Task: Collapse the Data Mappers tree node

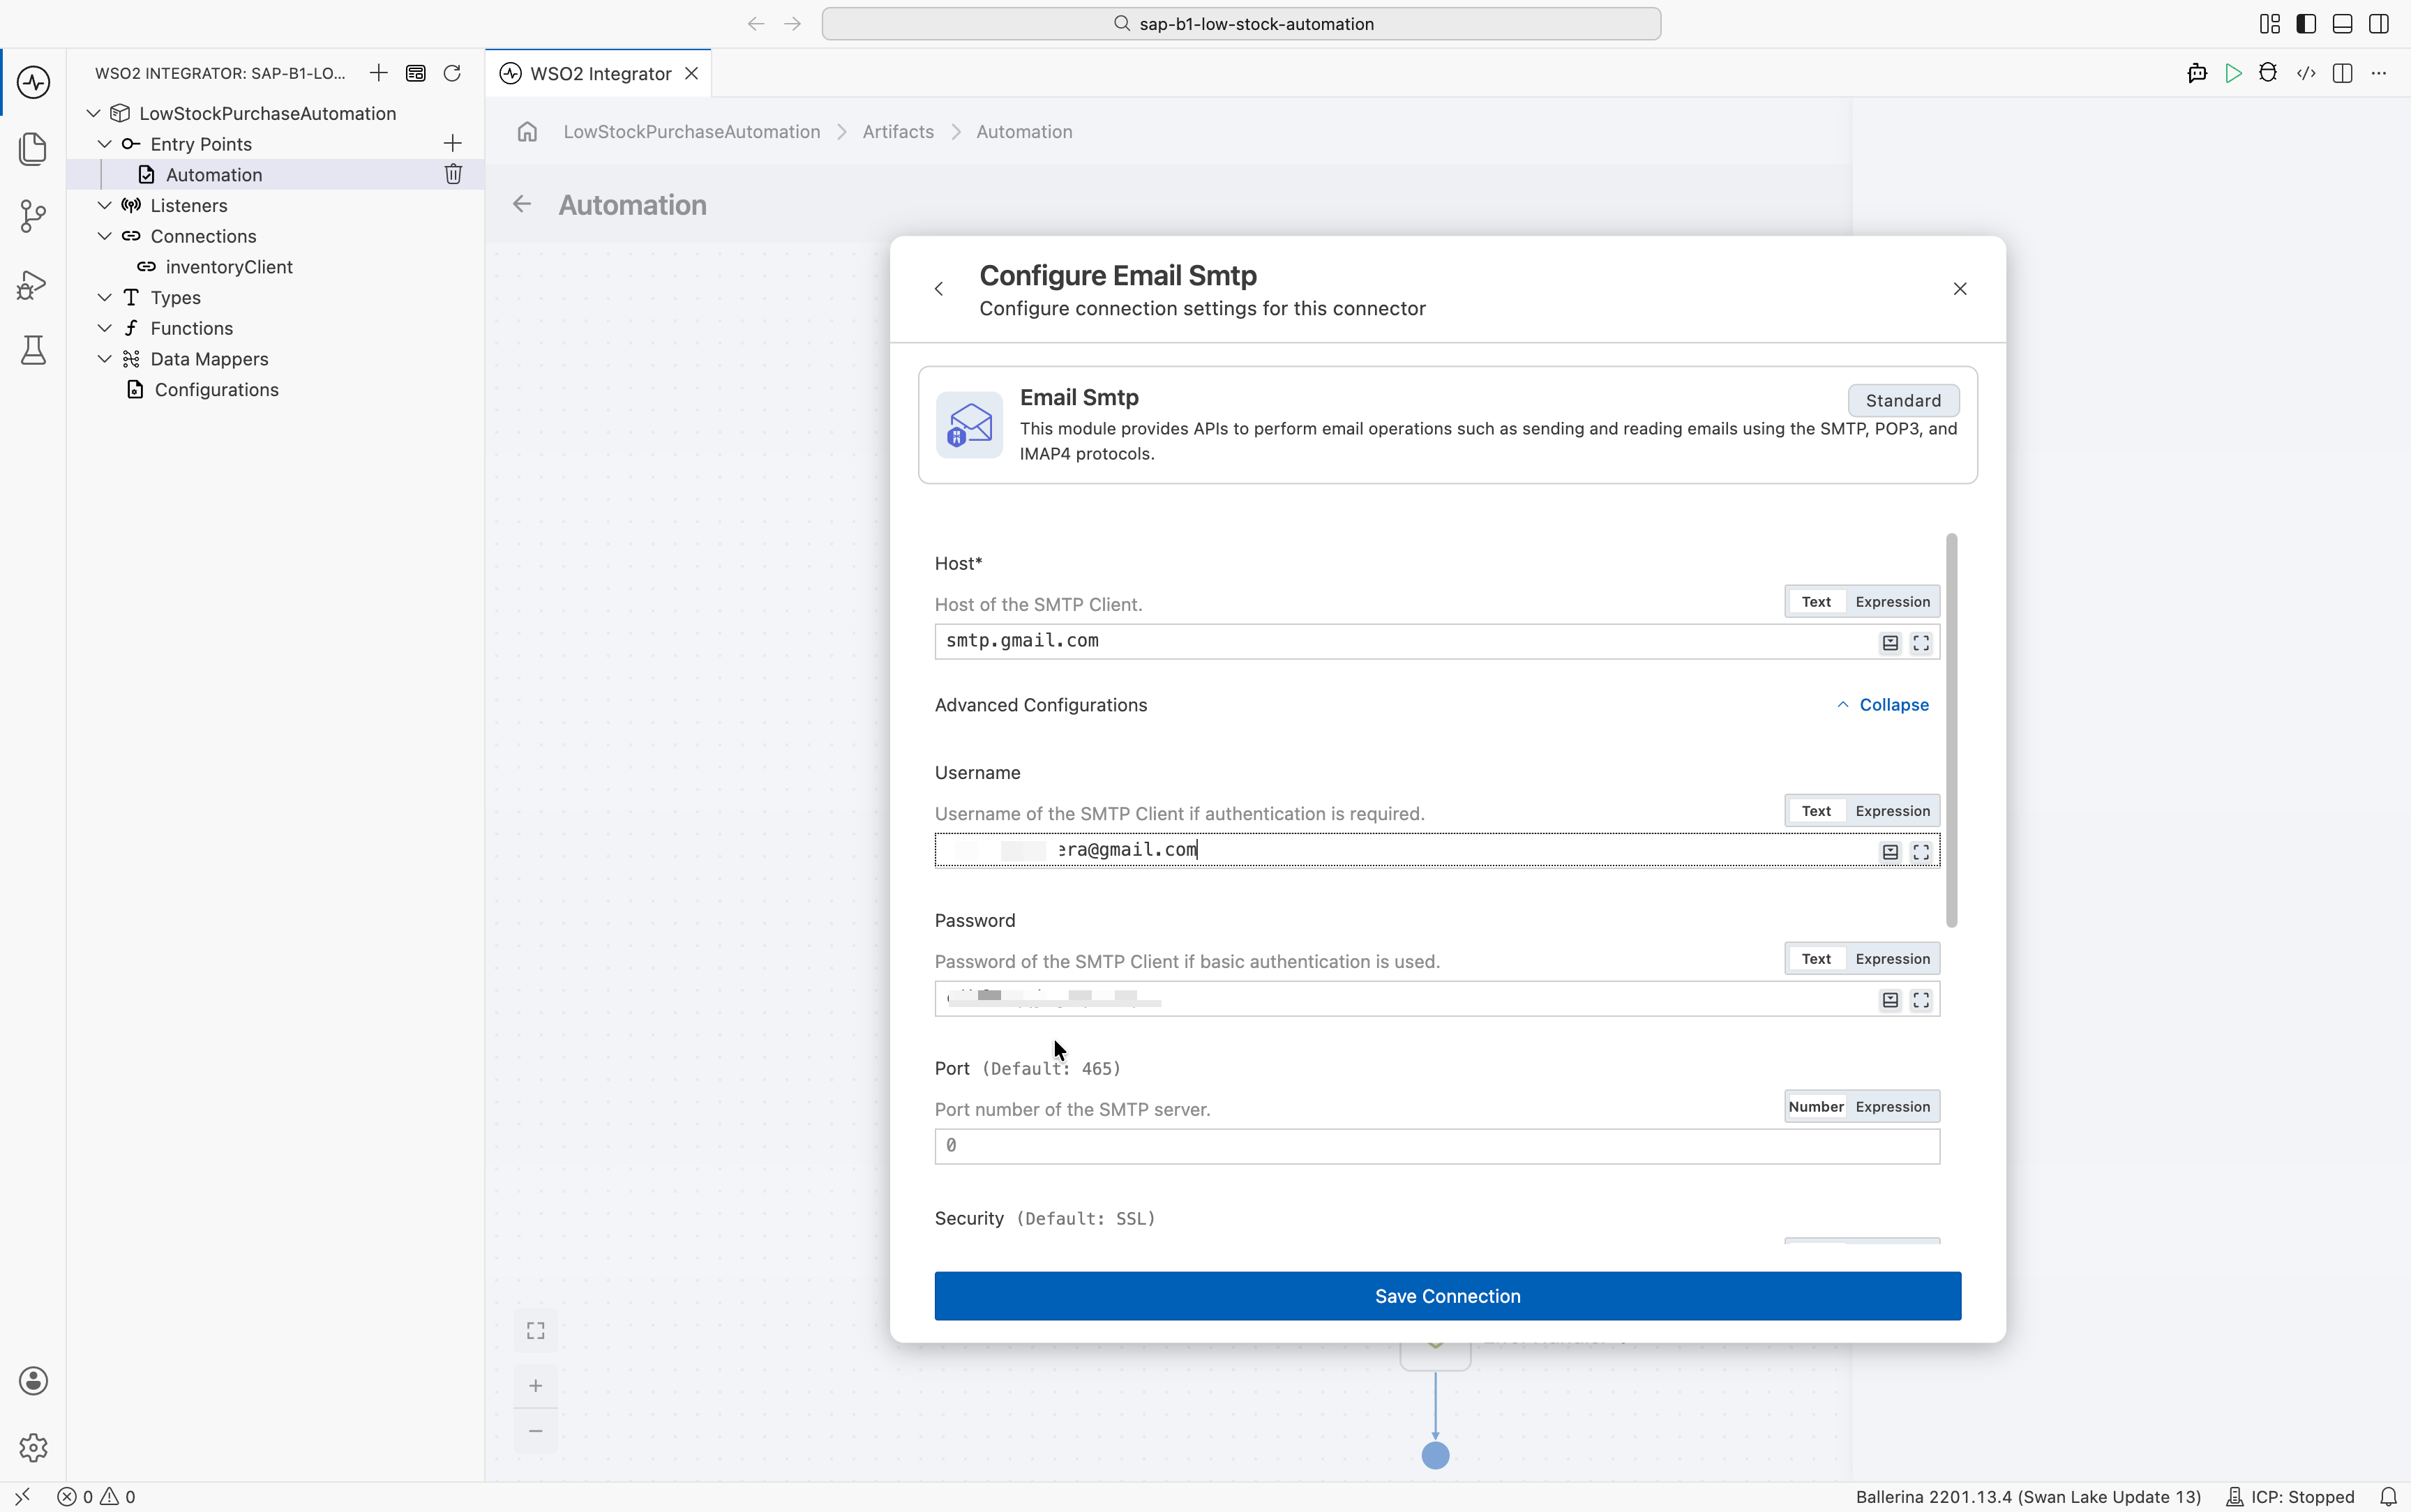Action: 104,359
